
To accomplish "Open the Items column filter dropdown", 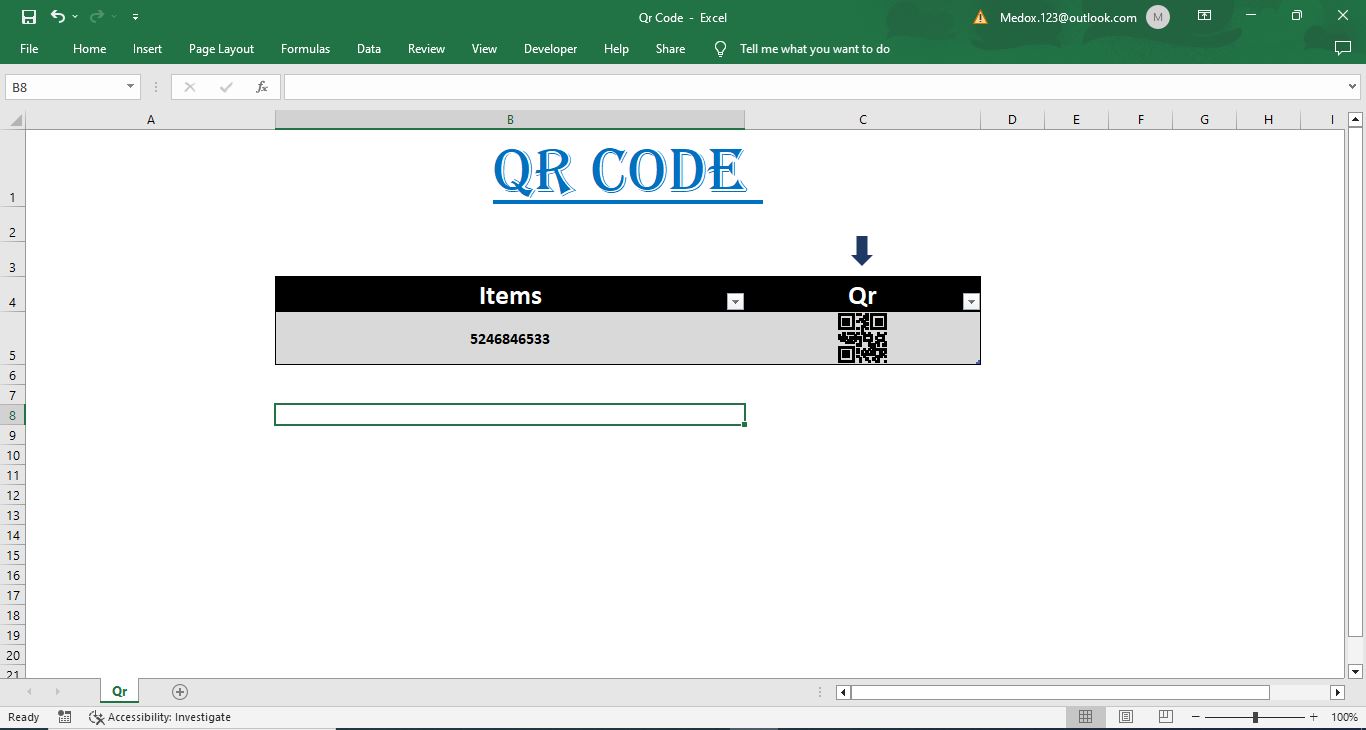I will click(735, 302).
